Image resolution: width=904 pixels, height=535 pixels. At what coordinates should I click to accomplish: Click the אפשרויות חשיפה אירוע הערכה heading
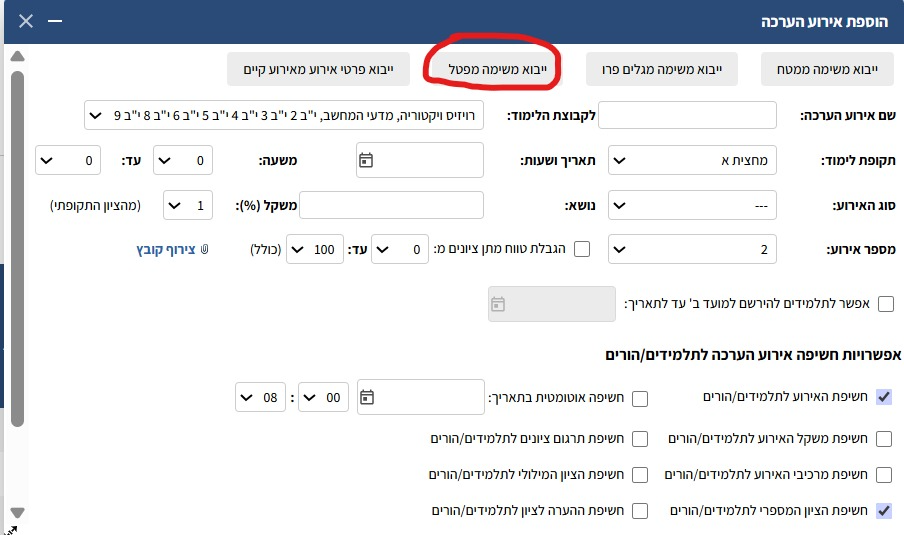(753, 355)
